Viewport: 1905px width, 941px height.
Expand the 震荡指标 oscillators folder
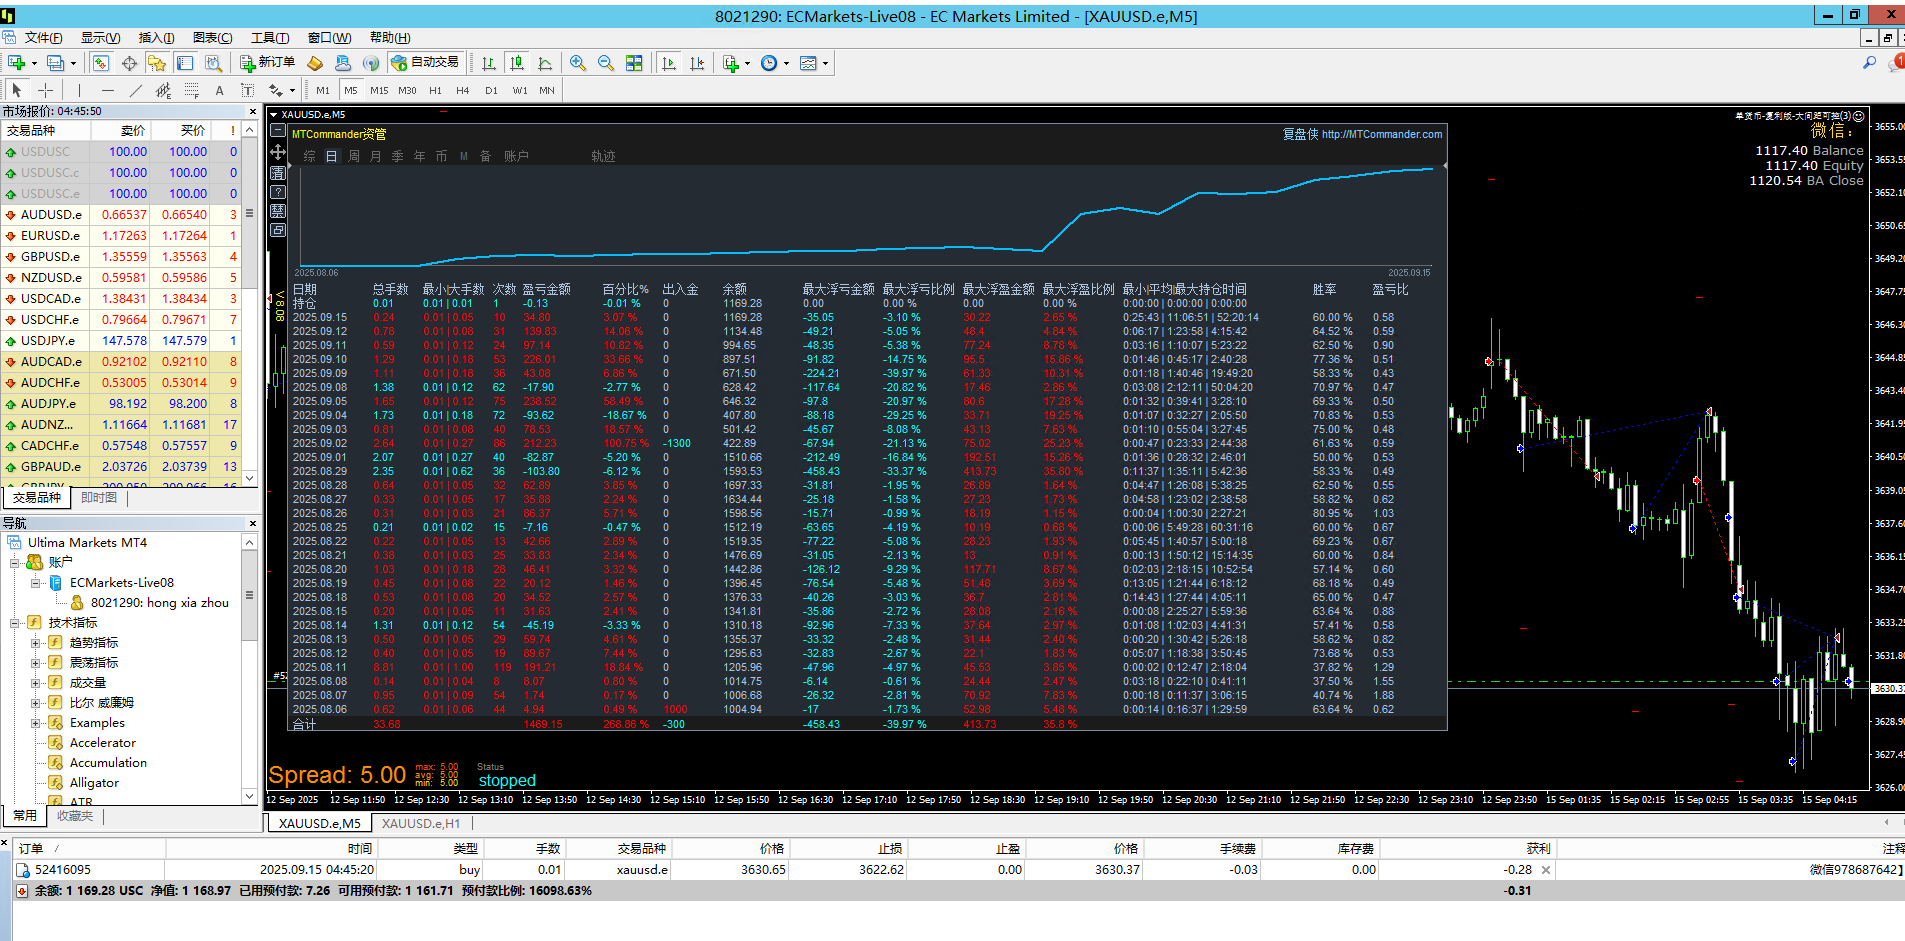[36, 662]
